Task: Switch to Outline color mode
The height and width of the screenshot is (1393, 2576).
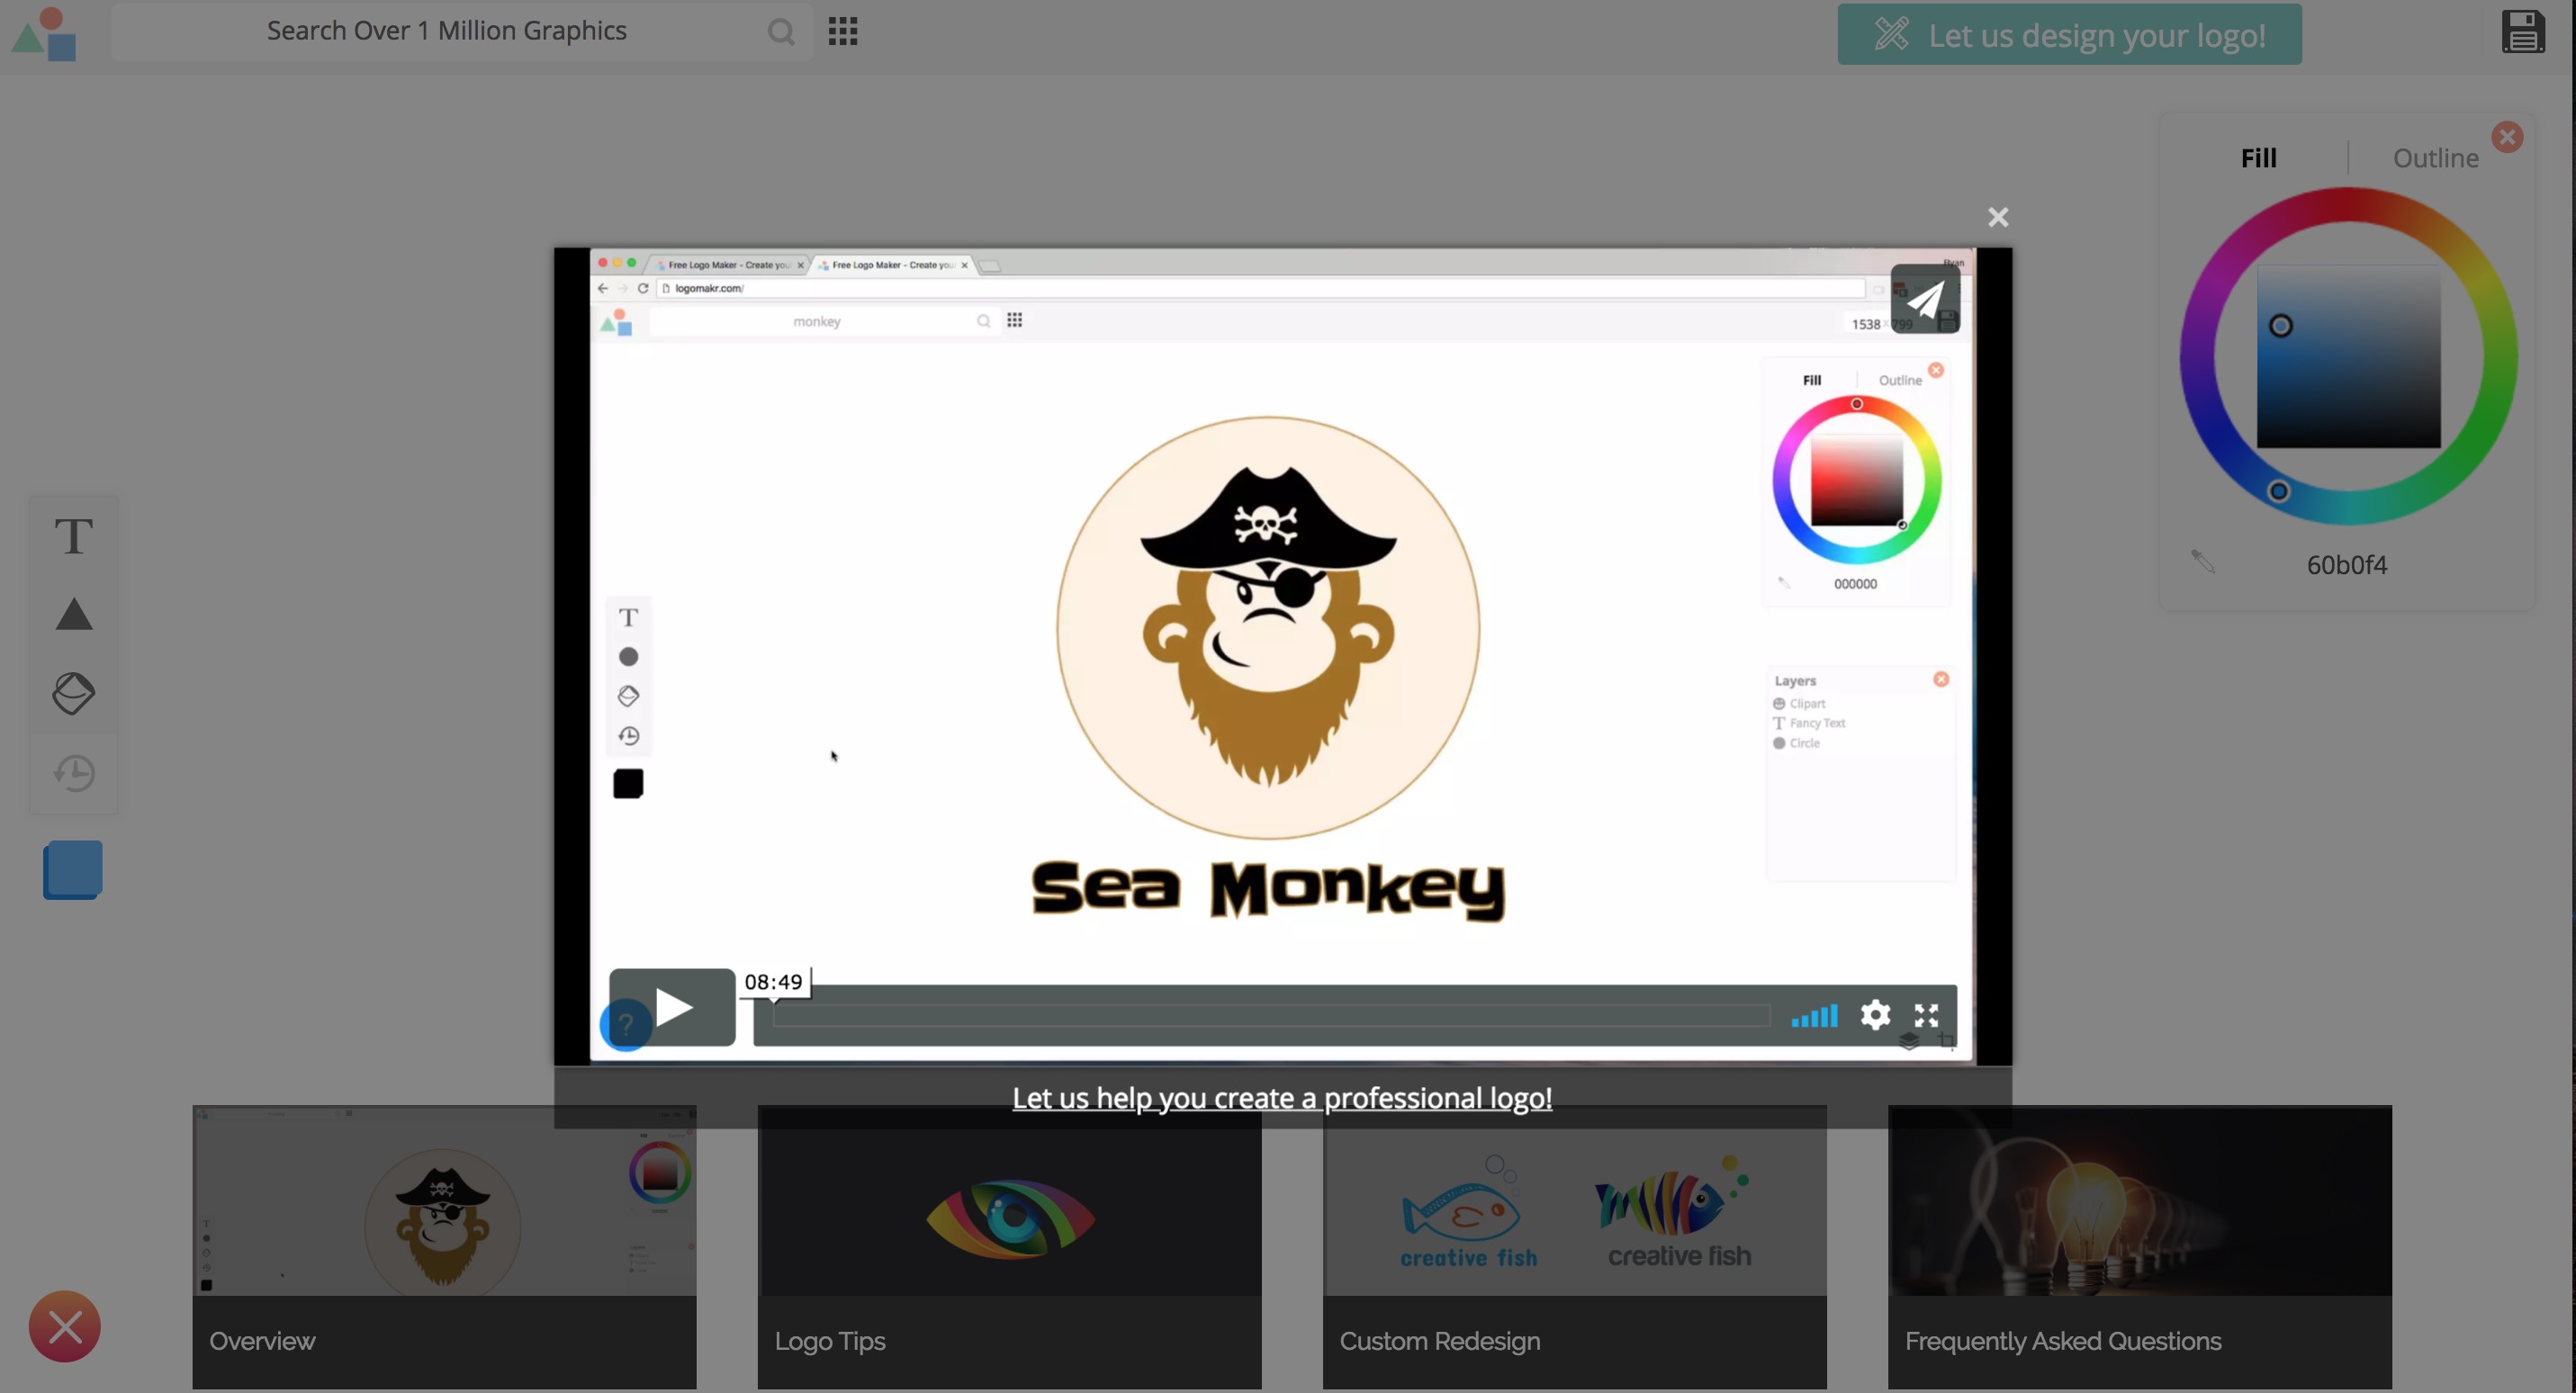Action: 2436,156
